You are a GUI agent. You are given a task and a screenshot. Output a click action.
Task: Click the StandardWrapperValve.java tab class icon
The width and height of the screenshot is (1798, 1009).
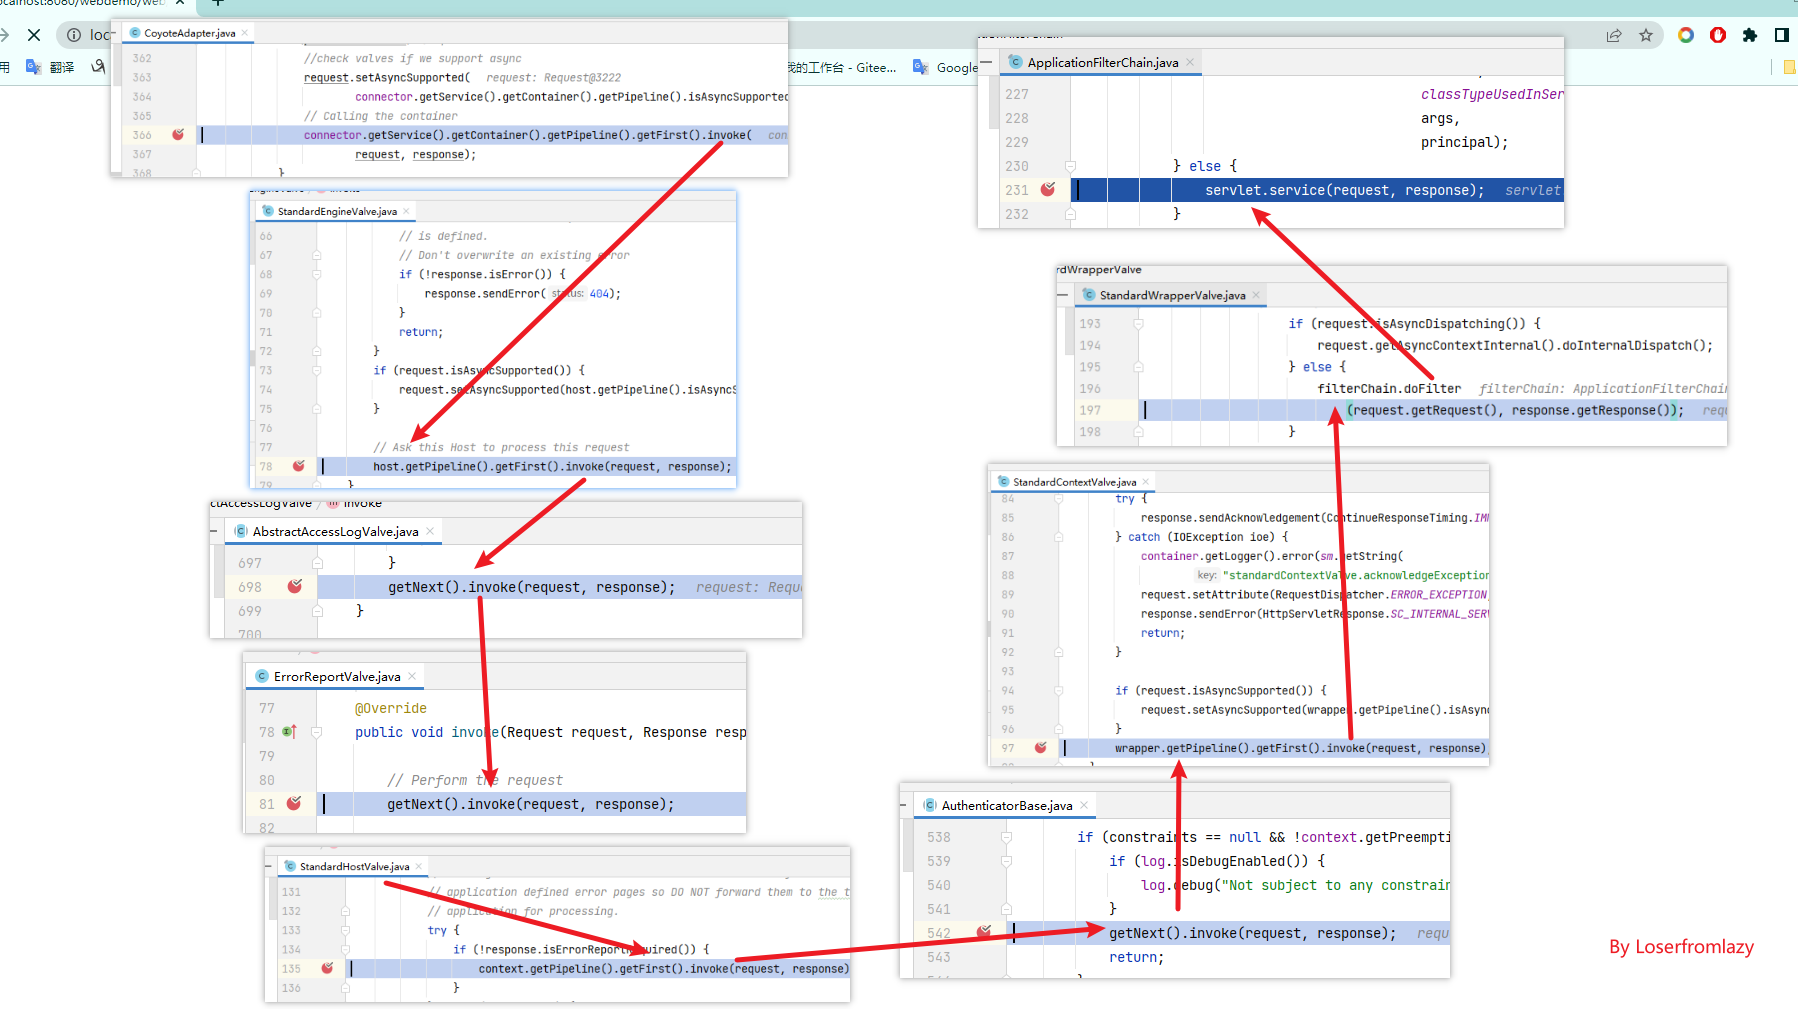1089,295
